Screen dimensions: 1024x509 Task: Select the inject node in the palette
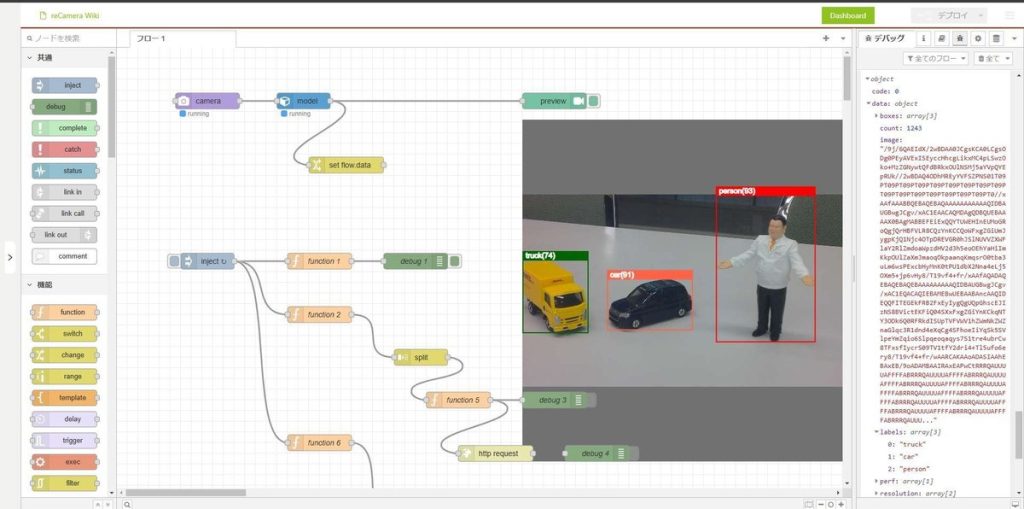(x=65, y=85)
